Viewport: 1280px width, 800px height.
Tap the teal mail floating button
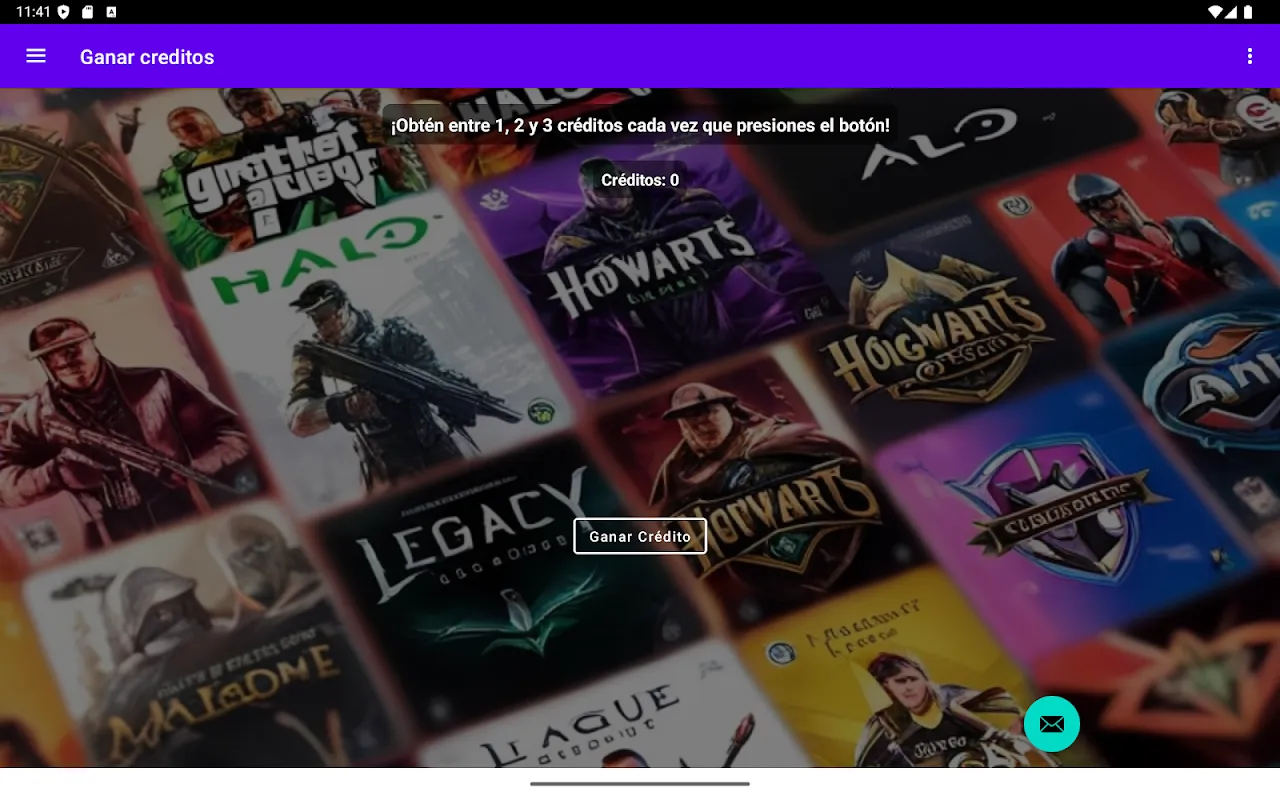[1051, 723]
